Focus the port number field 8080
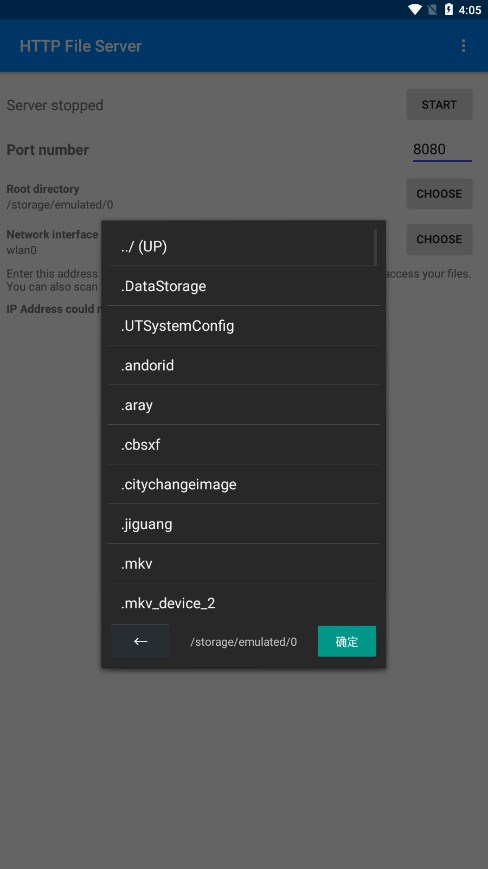 coord(442,150)
